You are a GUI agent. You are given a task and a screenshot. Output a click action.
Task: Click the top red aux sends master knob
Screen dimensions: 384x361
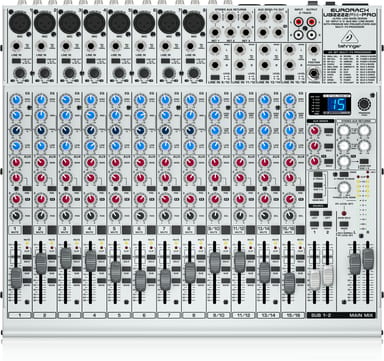[314, 131]
